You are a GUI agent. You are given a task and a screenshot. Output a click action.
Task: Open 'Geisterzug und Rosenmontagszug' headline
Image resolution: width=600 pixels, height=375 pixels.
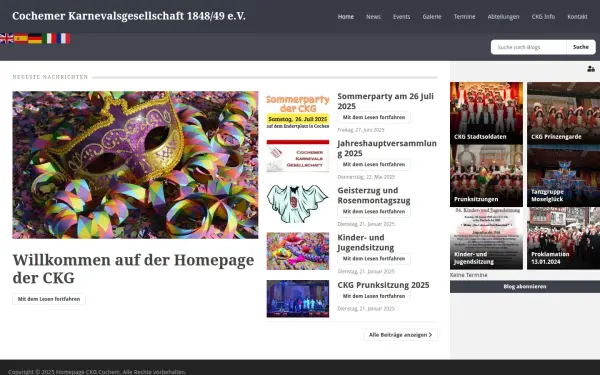pos(374,195)
